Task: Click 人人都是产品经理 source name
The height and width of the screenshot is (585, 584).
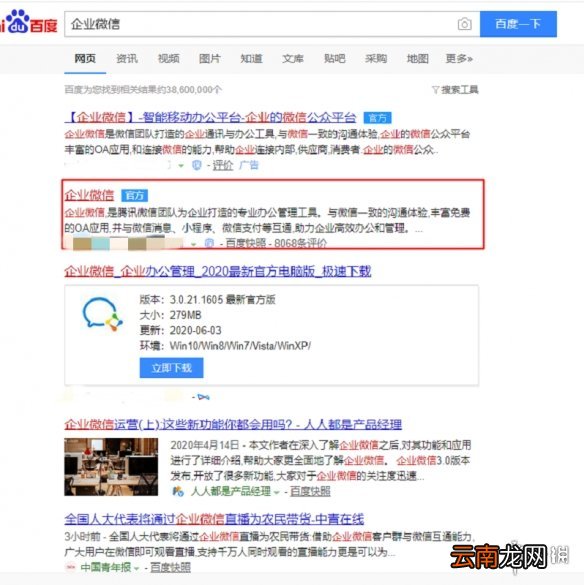Action: pos(231,491)
